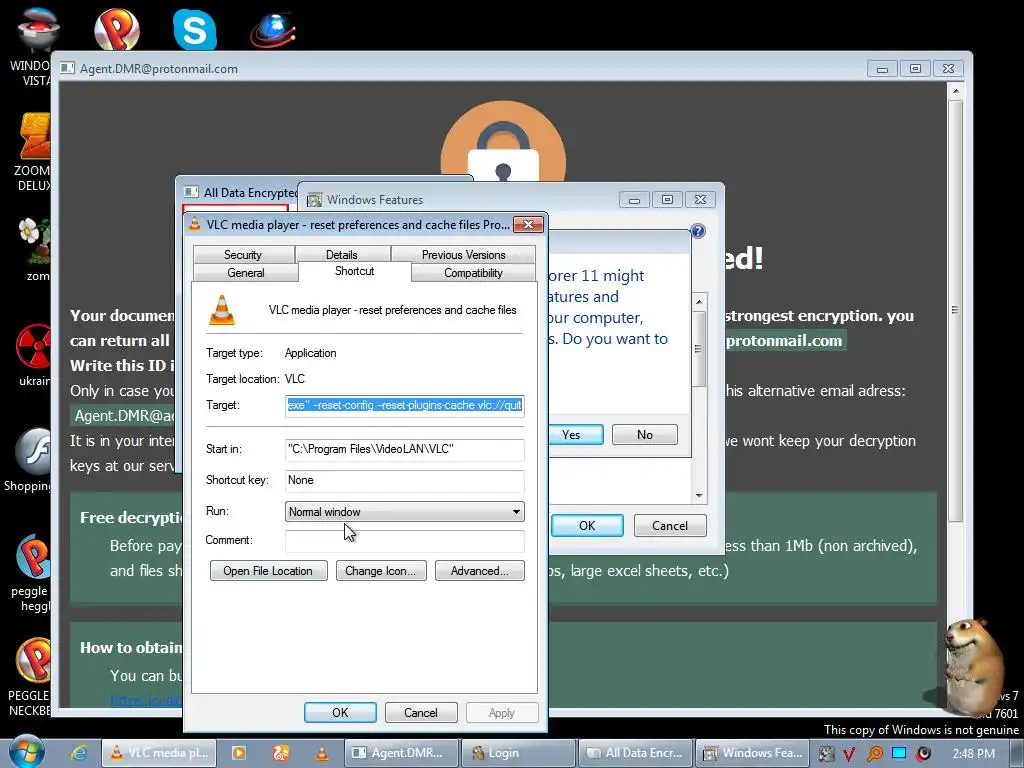Viewport: 1024px width, 768px height.
Task: Switch to the Details tab
Action: pos(342,255)
